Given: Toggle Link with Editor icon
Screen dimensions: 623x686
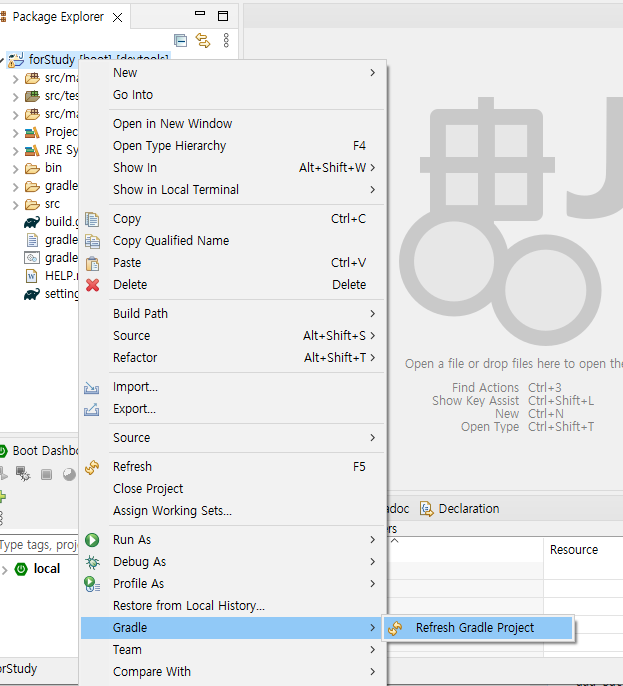Looking at the screenshot, I should pos(203,40).
